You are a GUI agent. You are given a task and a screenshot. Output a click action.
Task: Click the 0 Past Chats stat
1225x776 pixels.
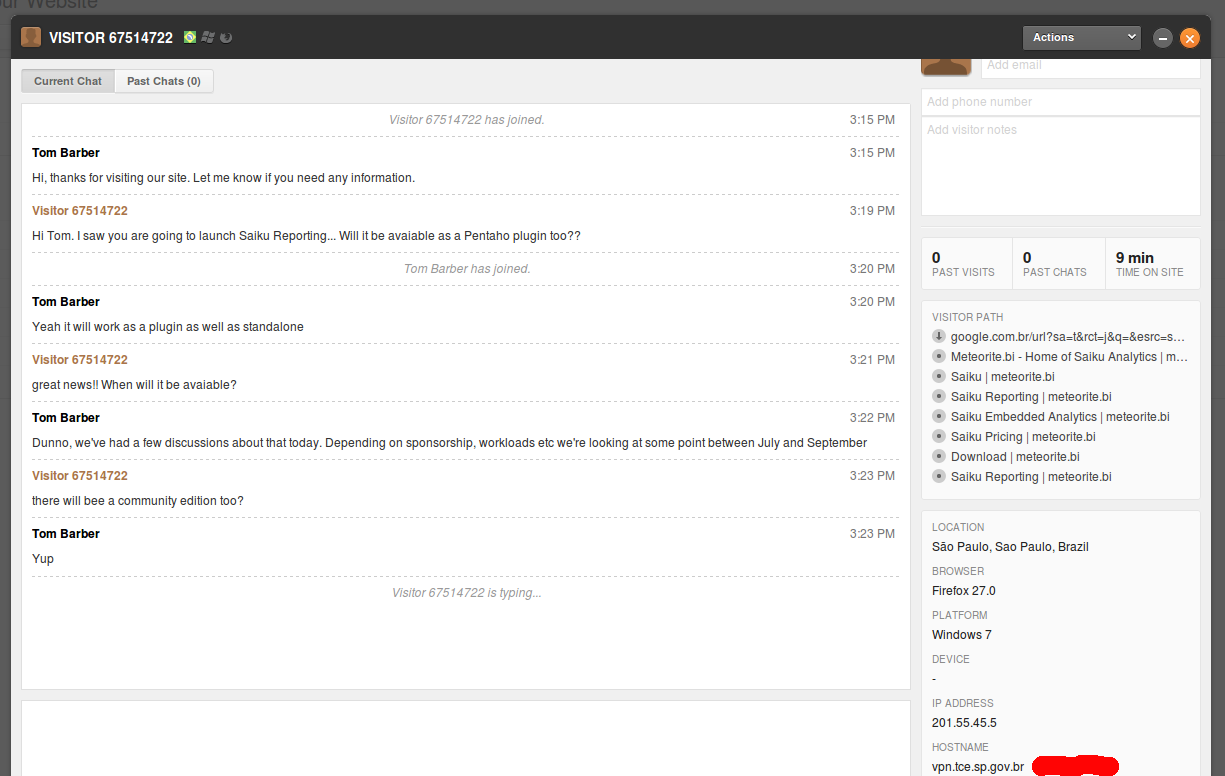pyautogui.click(x=1058, y=264)
